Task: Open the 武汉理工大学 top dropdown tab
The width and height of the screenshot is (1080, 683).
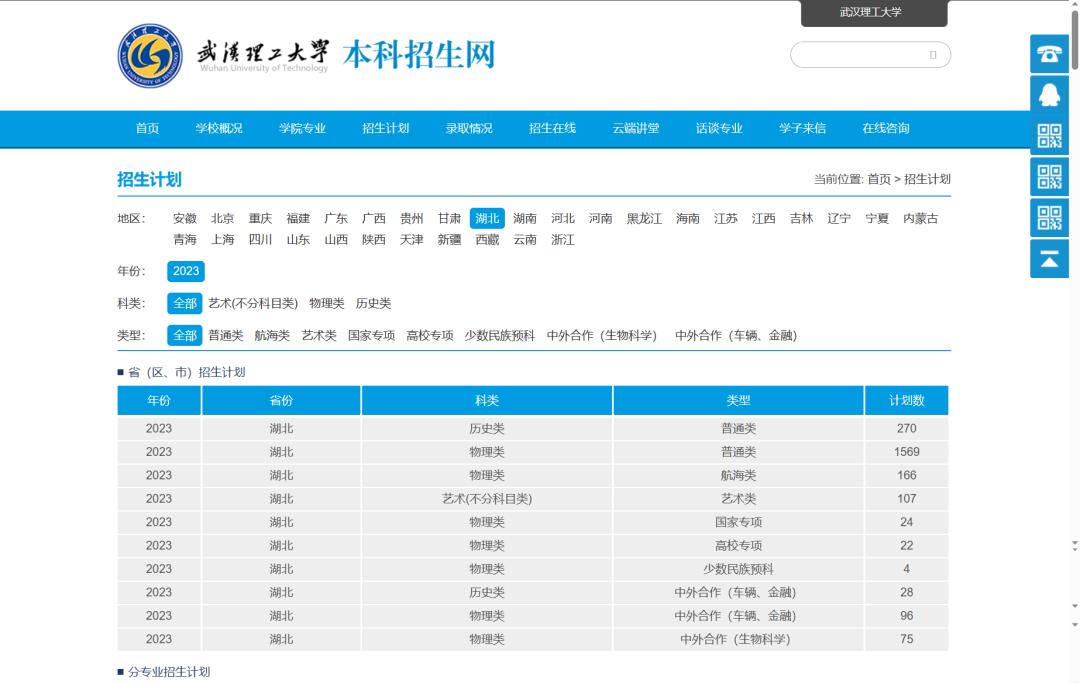Action: tap(873, 13)
